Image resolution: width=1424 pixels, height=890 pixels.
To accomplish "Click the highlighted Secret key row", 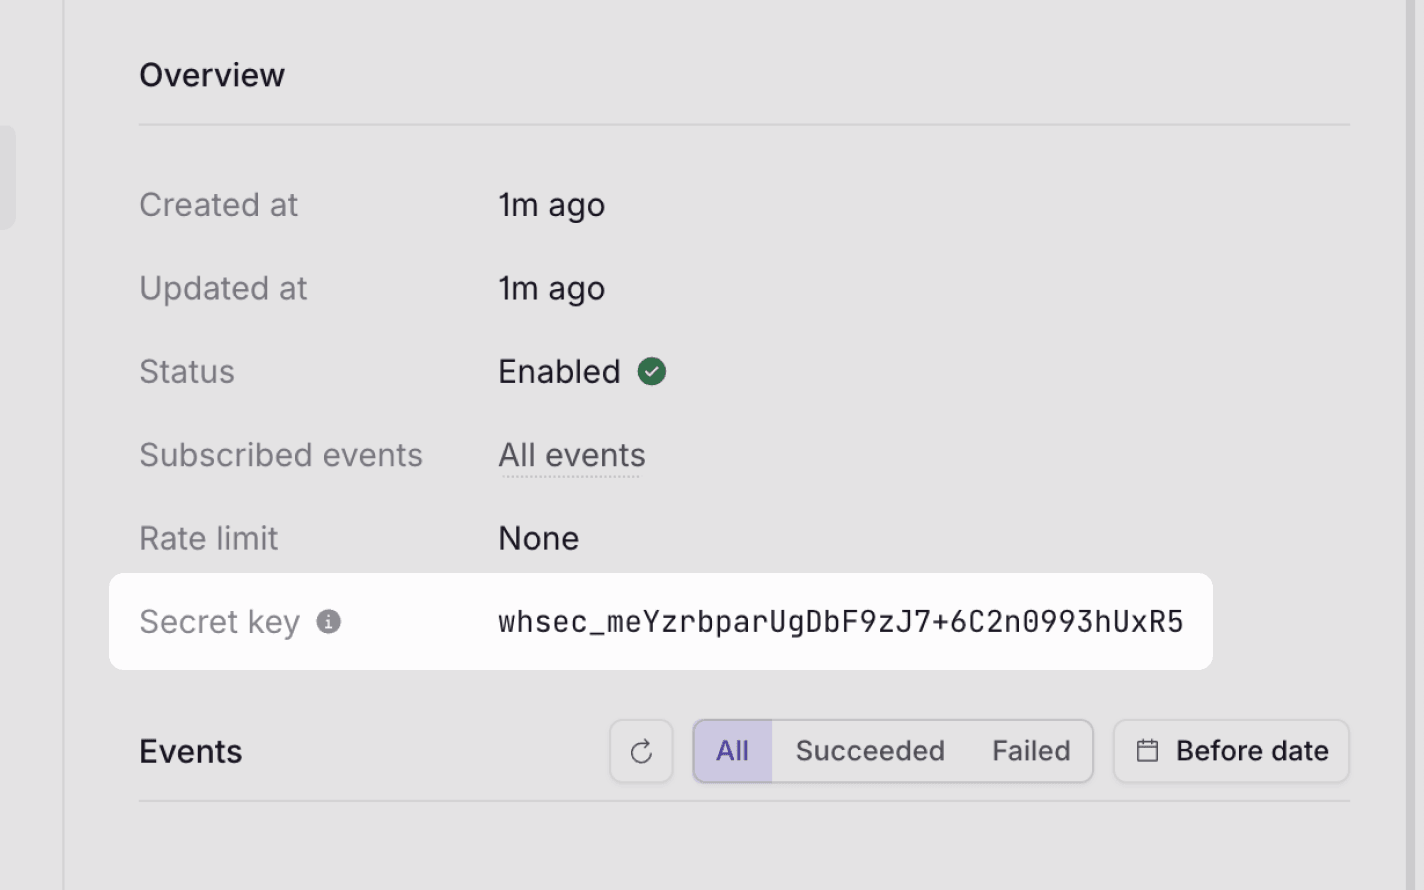I will (x=660, y=621).
